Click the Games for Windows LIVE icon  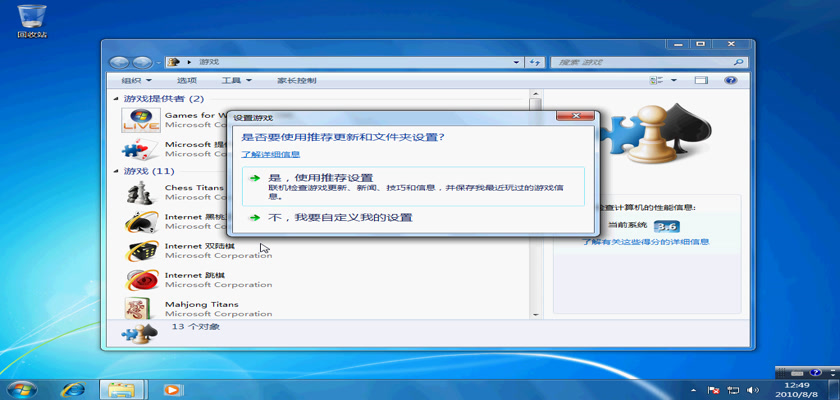point(139,120)
